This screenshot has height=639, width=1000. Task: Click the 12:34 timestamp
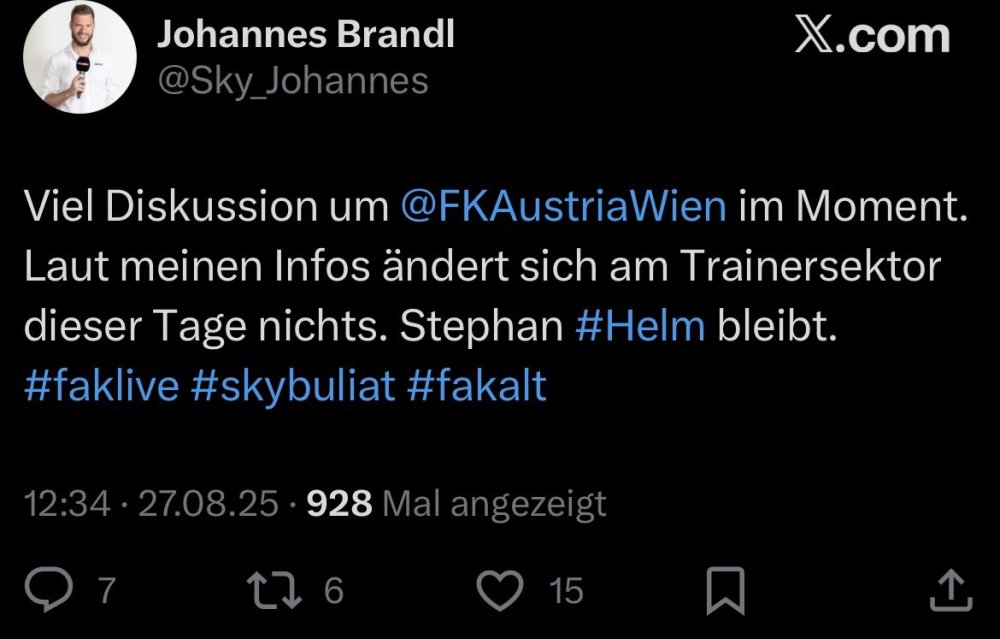(x=67, y=504)
